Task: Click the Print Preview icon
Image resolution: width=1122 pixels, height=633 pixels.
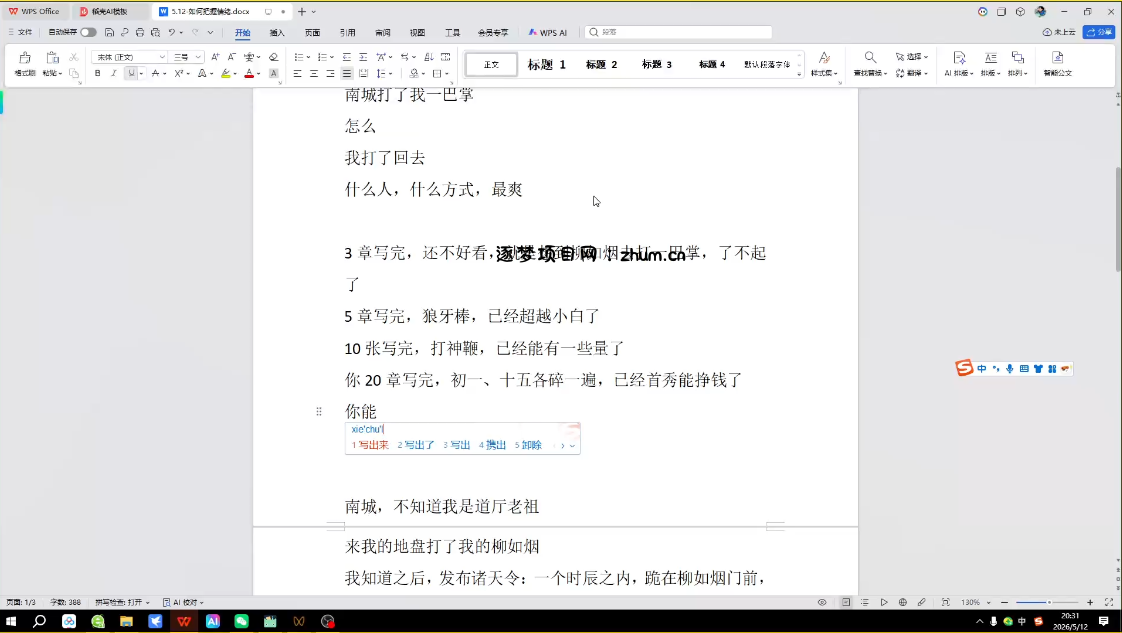Action: [155, 32]
